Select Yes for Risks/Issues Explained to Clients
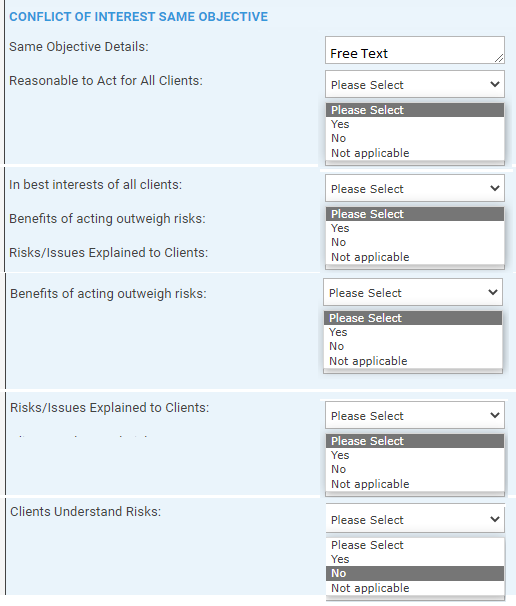The height and width of the screenshot is (606, 516). point(415,455)
